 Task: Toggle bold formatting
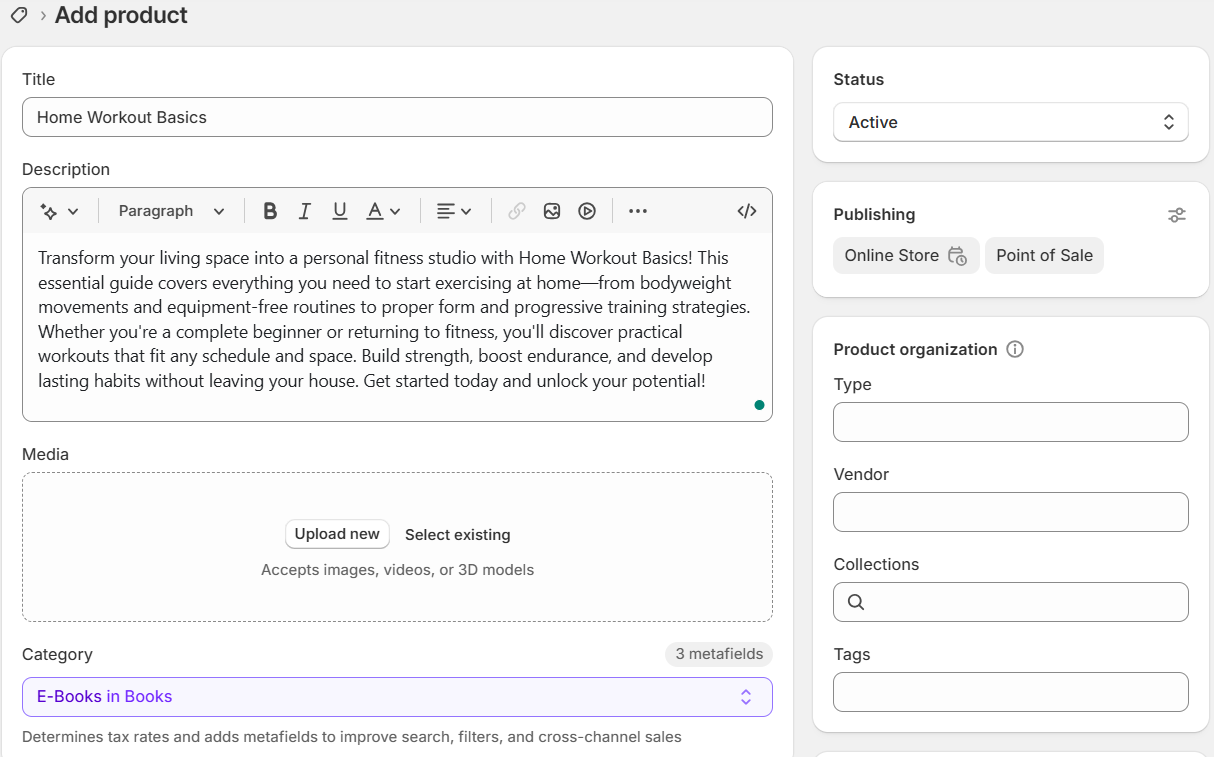click(x=270, y=211)
